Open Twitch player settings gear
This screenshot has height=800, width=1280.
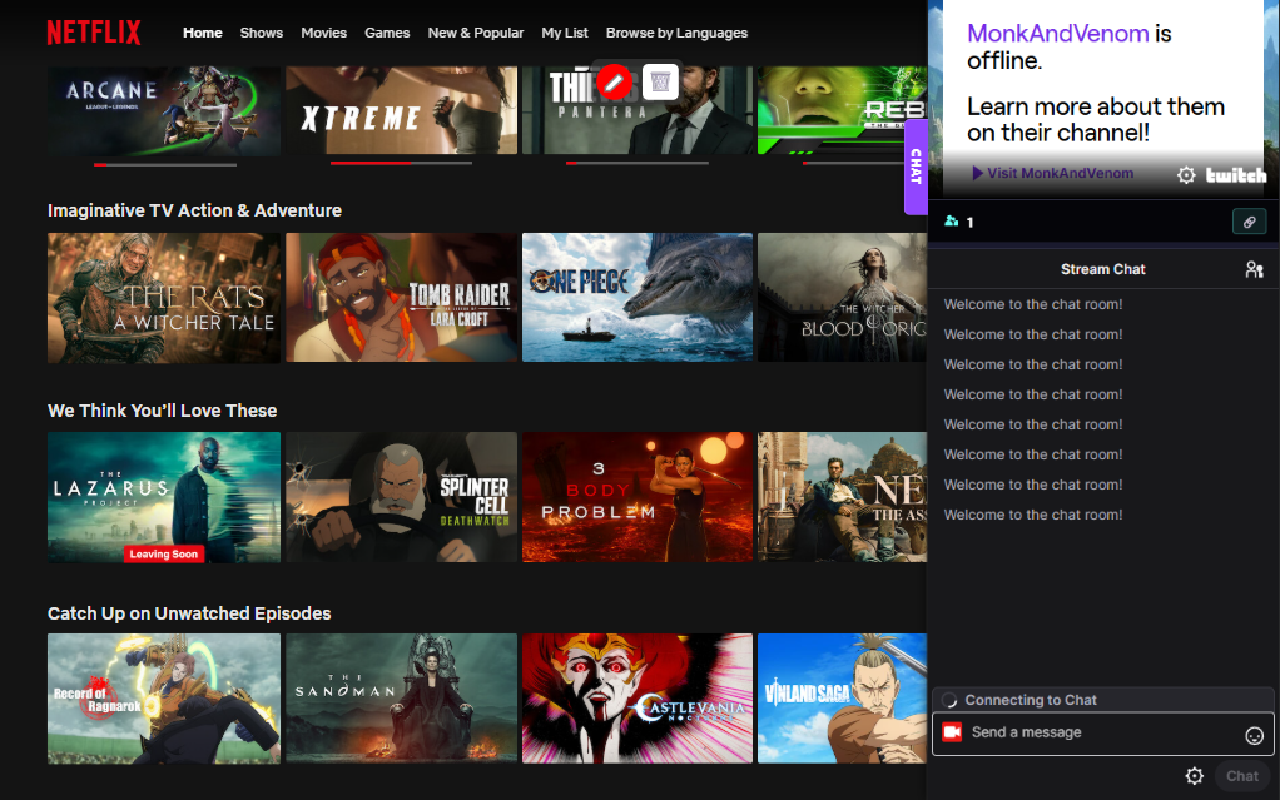1186,175
